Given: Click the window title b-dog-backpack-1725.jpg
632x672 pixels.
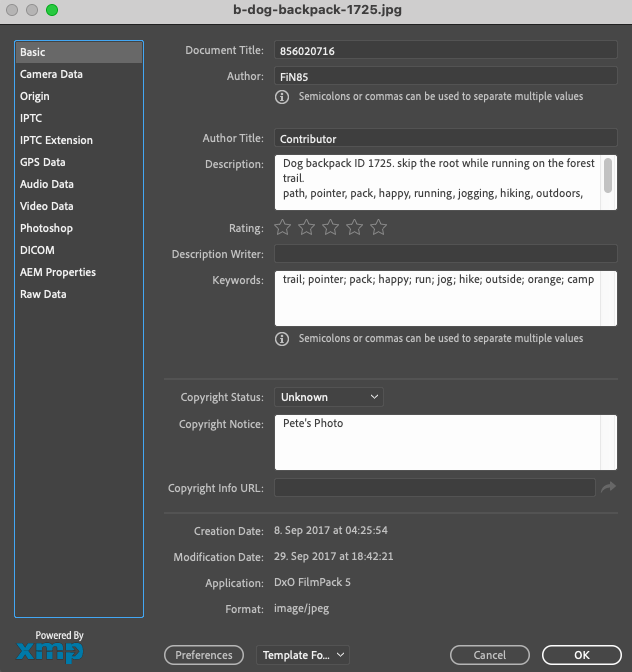Looking at the screenshot, I should pos(317,10).
